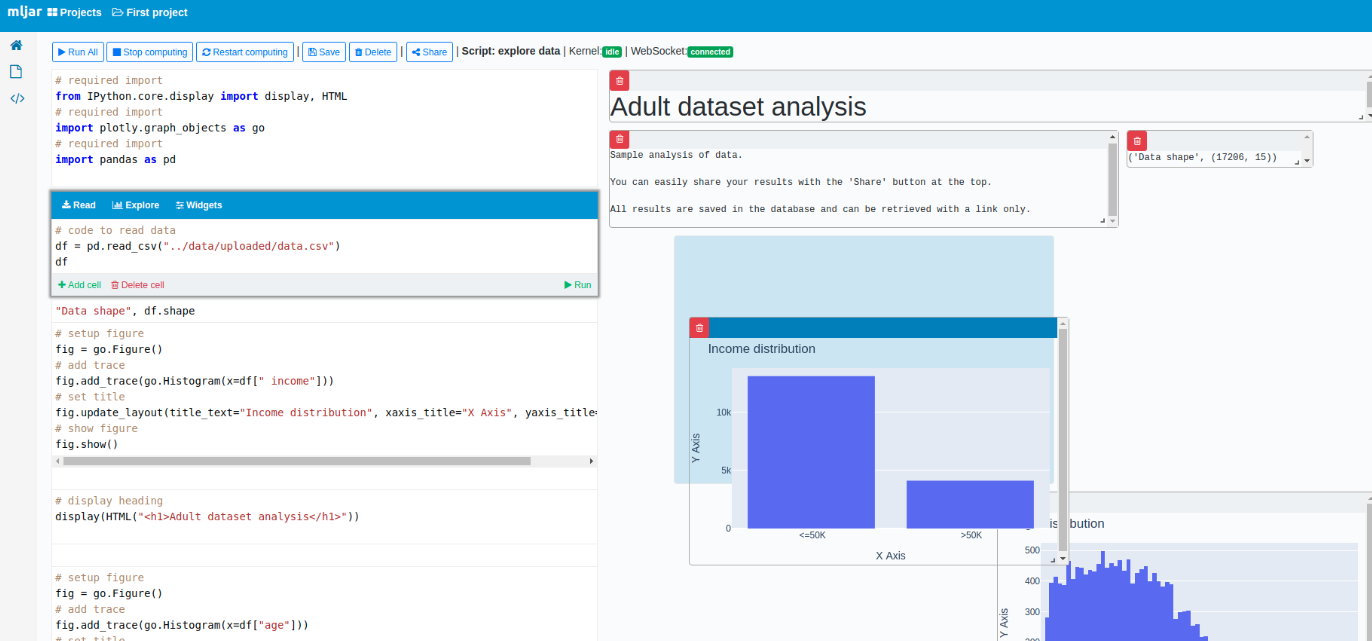Click the '"Data shape", df.shape' code cell
Image resolution: width=1372 pixels, height=641 pixels.
point(125,311)
